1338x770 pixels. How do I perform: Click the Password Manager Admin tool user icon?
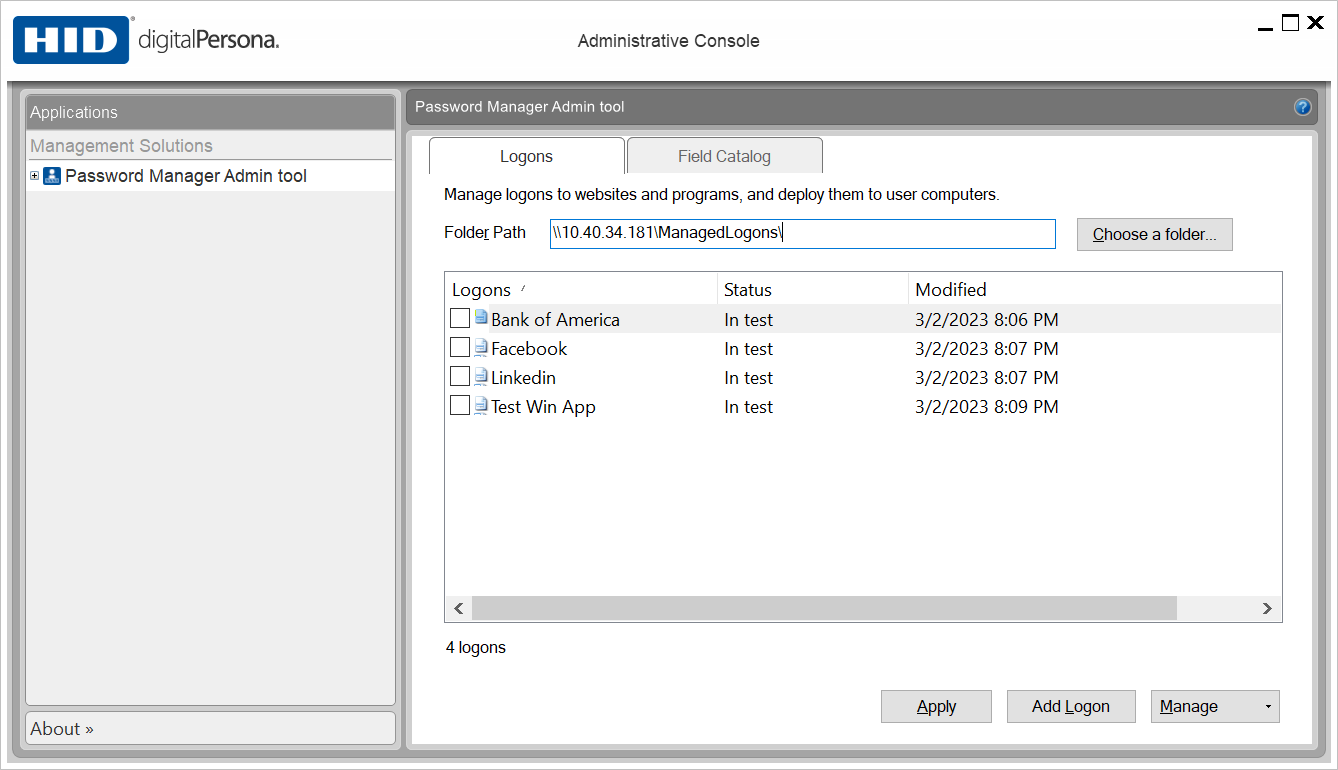click(x=52, y=176)
